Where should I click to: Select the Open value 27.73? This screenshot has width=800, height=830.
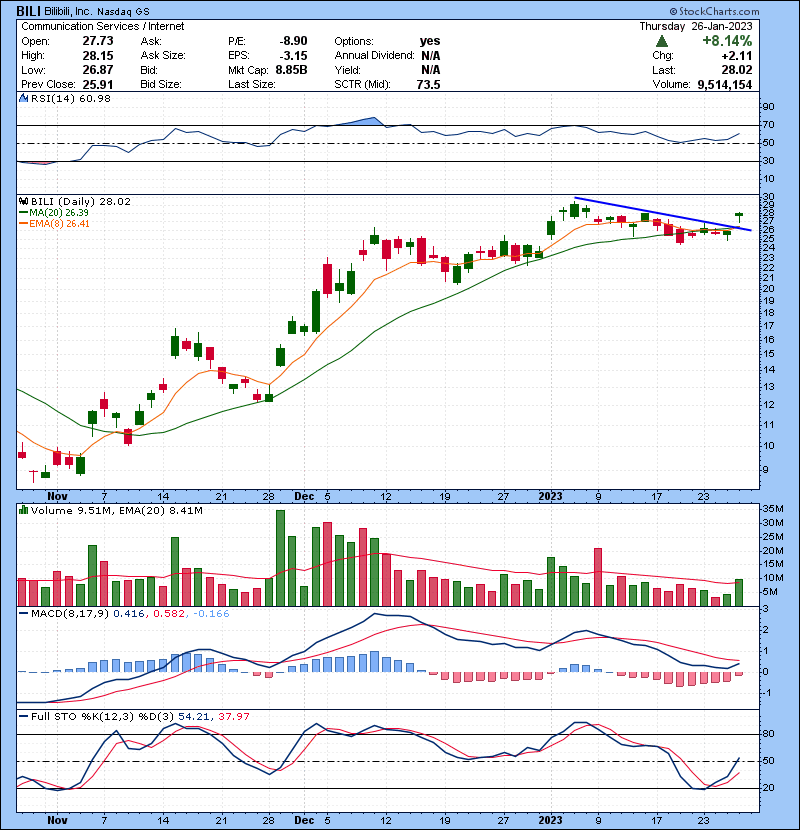coord(98,41)
